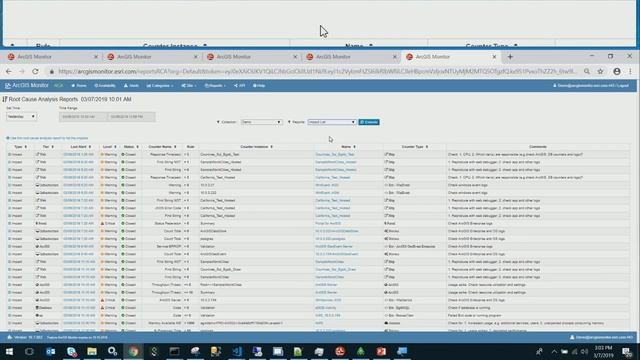Click the Logout link in the header
Screen dimensions: 640x360
pos(622,86)
